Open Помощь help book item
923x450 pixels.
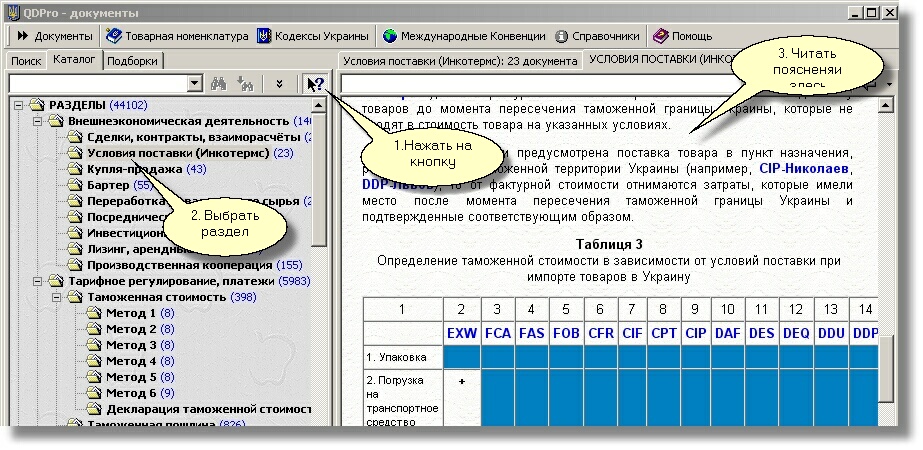pyautogui.click(x=684, y=36)
